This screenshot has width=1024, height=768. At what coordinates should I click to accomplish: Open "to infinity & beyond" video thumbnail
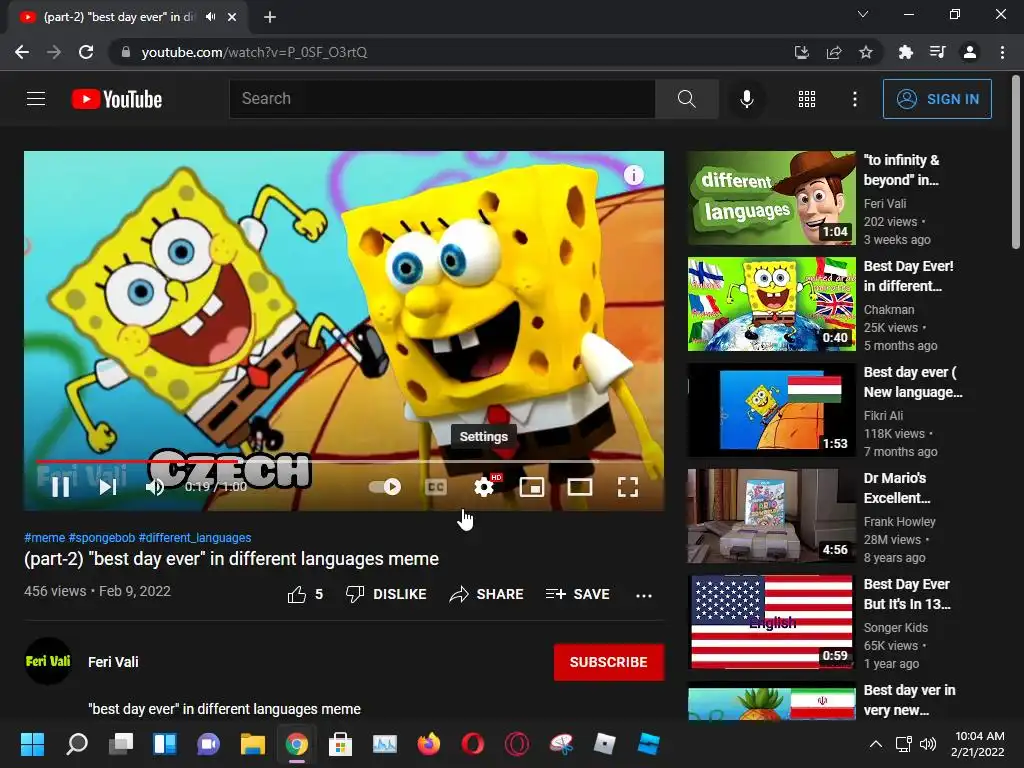pyautogui.click(x=771, y=198)
